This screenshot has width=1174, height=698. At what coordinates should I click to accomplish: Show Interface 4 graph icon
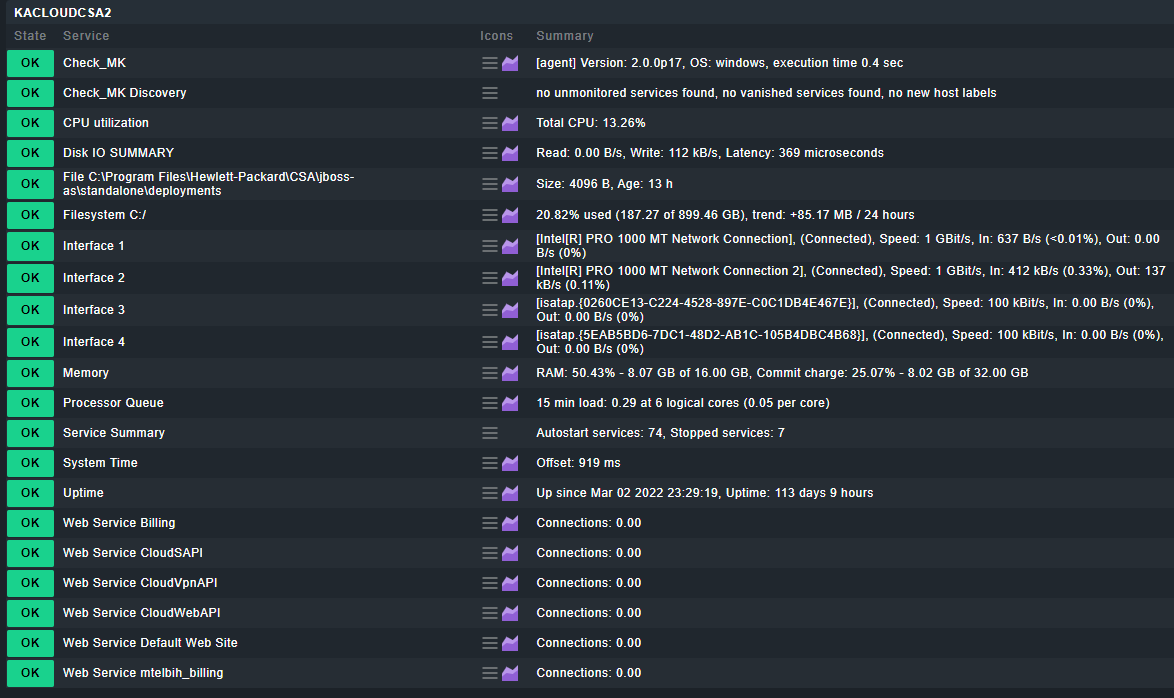(510, 342)
